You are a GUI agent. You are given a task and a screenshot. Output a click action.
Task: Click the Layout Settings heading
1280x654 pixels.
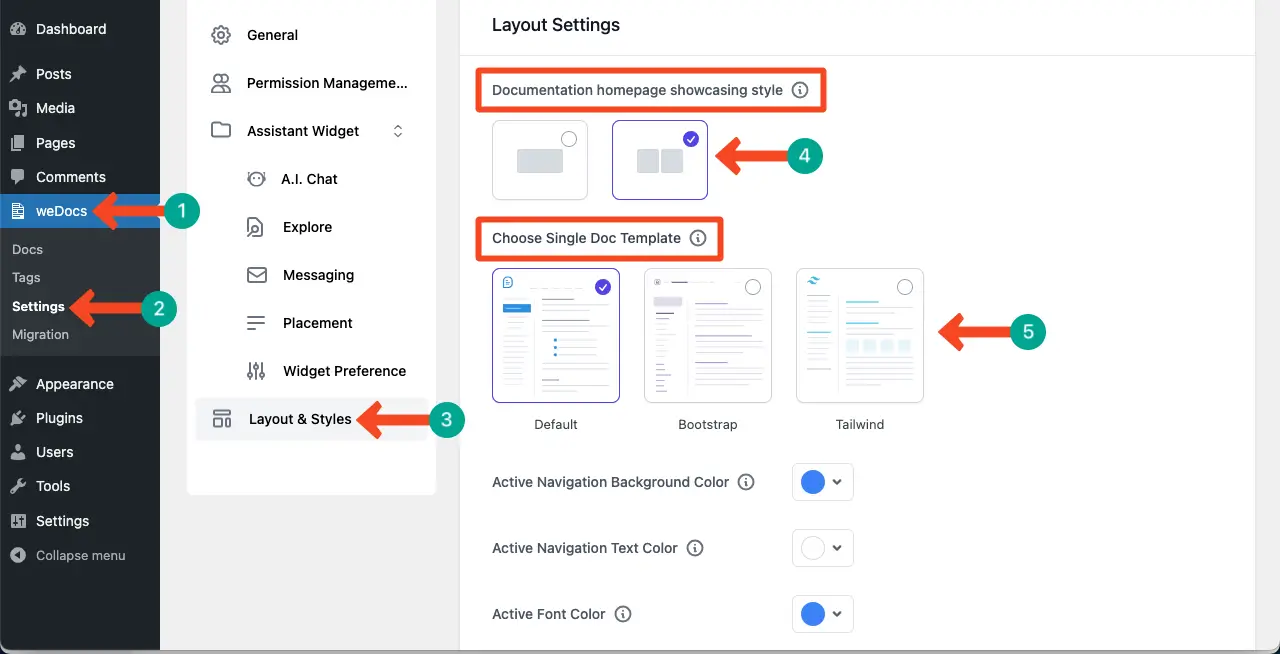556,25
